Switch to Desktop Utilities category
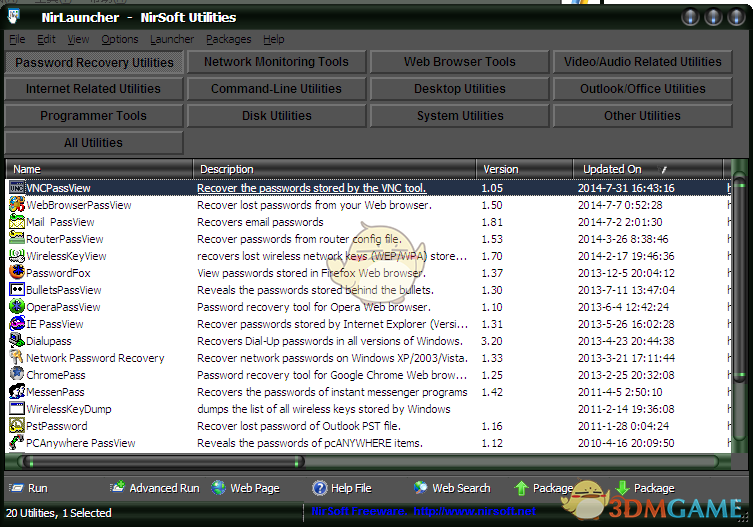The height and width of the screenshot is (527, 753). click(460, 89)
